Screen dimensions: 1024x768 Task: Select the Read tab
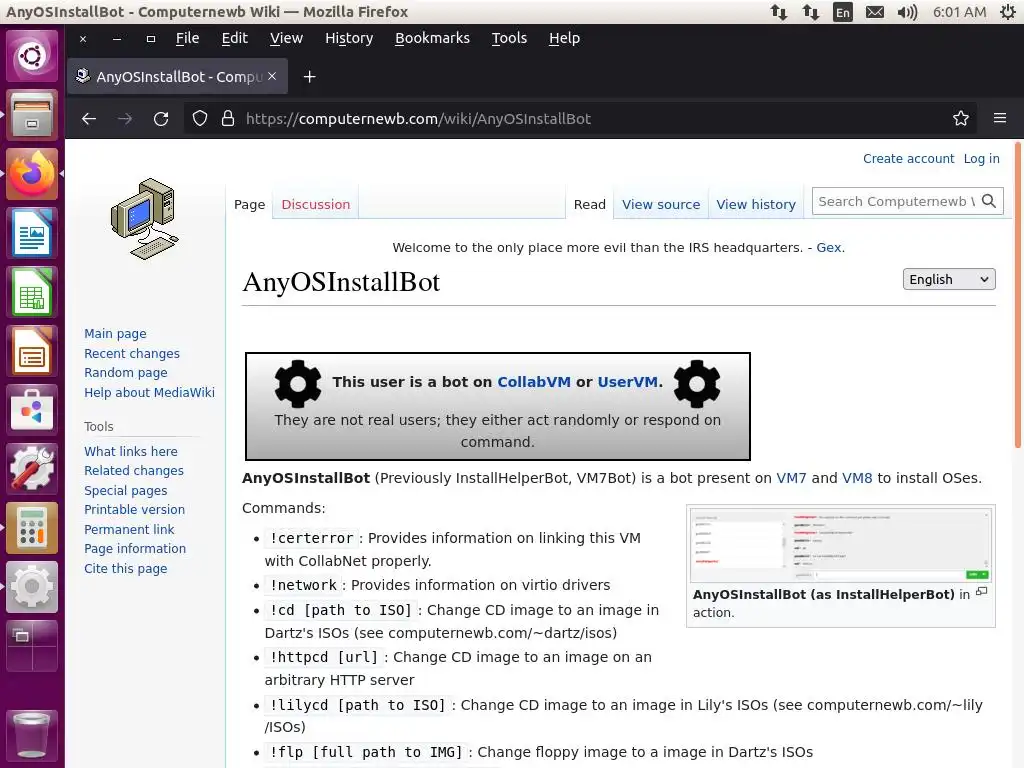click(589, 204)
